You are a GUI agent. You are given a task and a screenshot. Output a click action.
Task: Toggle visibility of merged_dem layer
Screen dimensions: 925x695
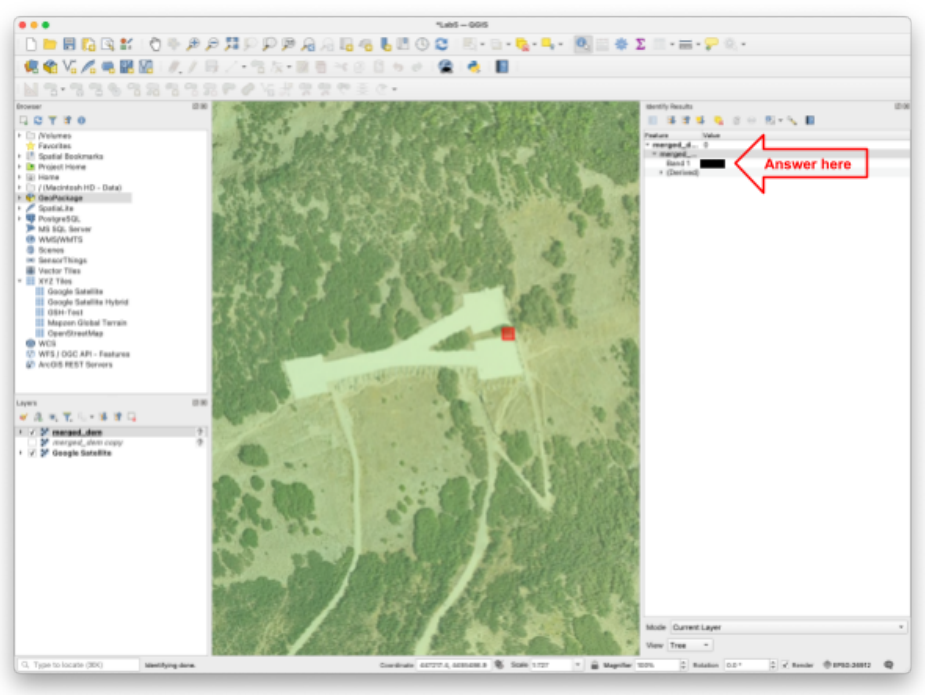coord(32,432)
